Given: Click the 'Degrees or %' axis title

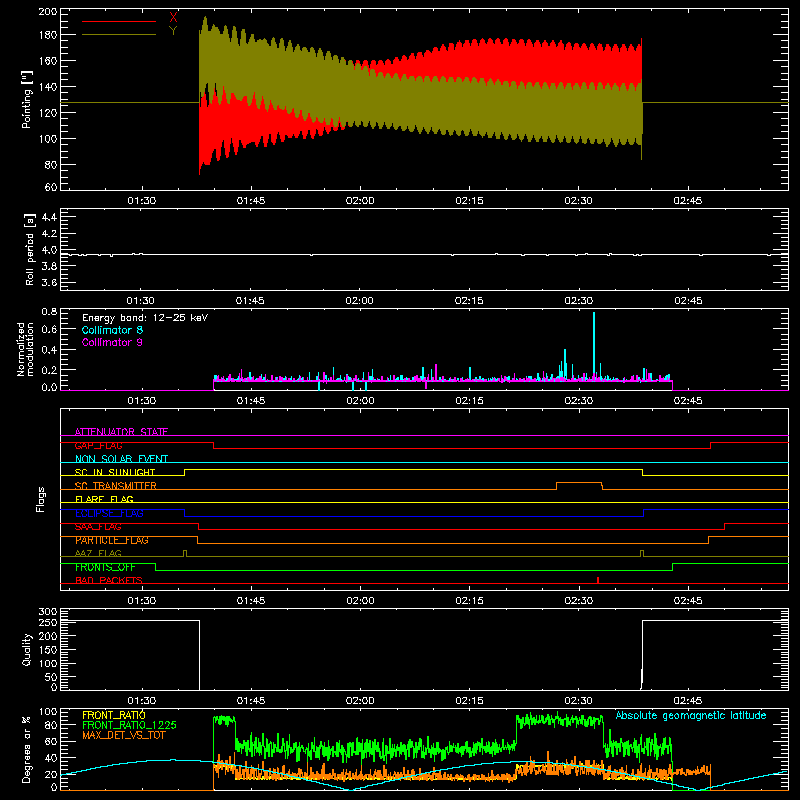Looking at the screenshot, I should pos(27,750).
